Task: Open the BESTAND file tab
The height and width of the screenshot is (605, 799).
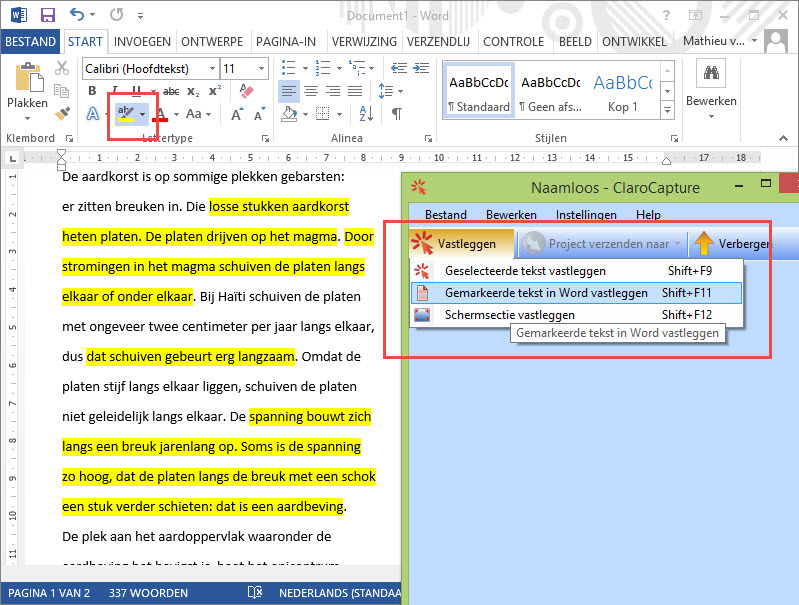Action: point(30,42)
